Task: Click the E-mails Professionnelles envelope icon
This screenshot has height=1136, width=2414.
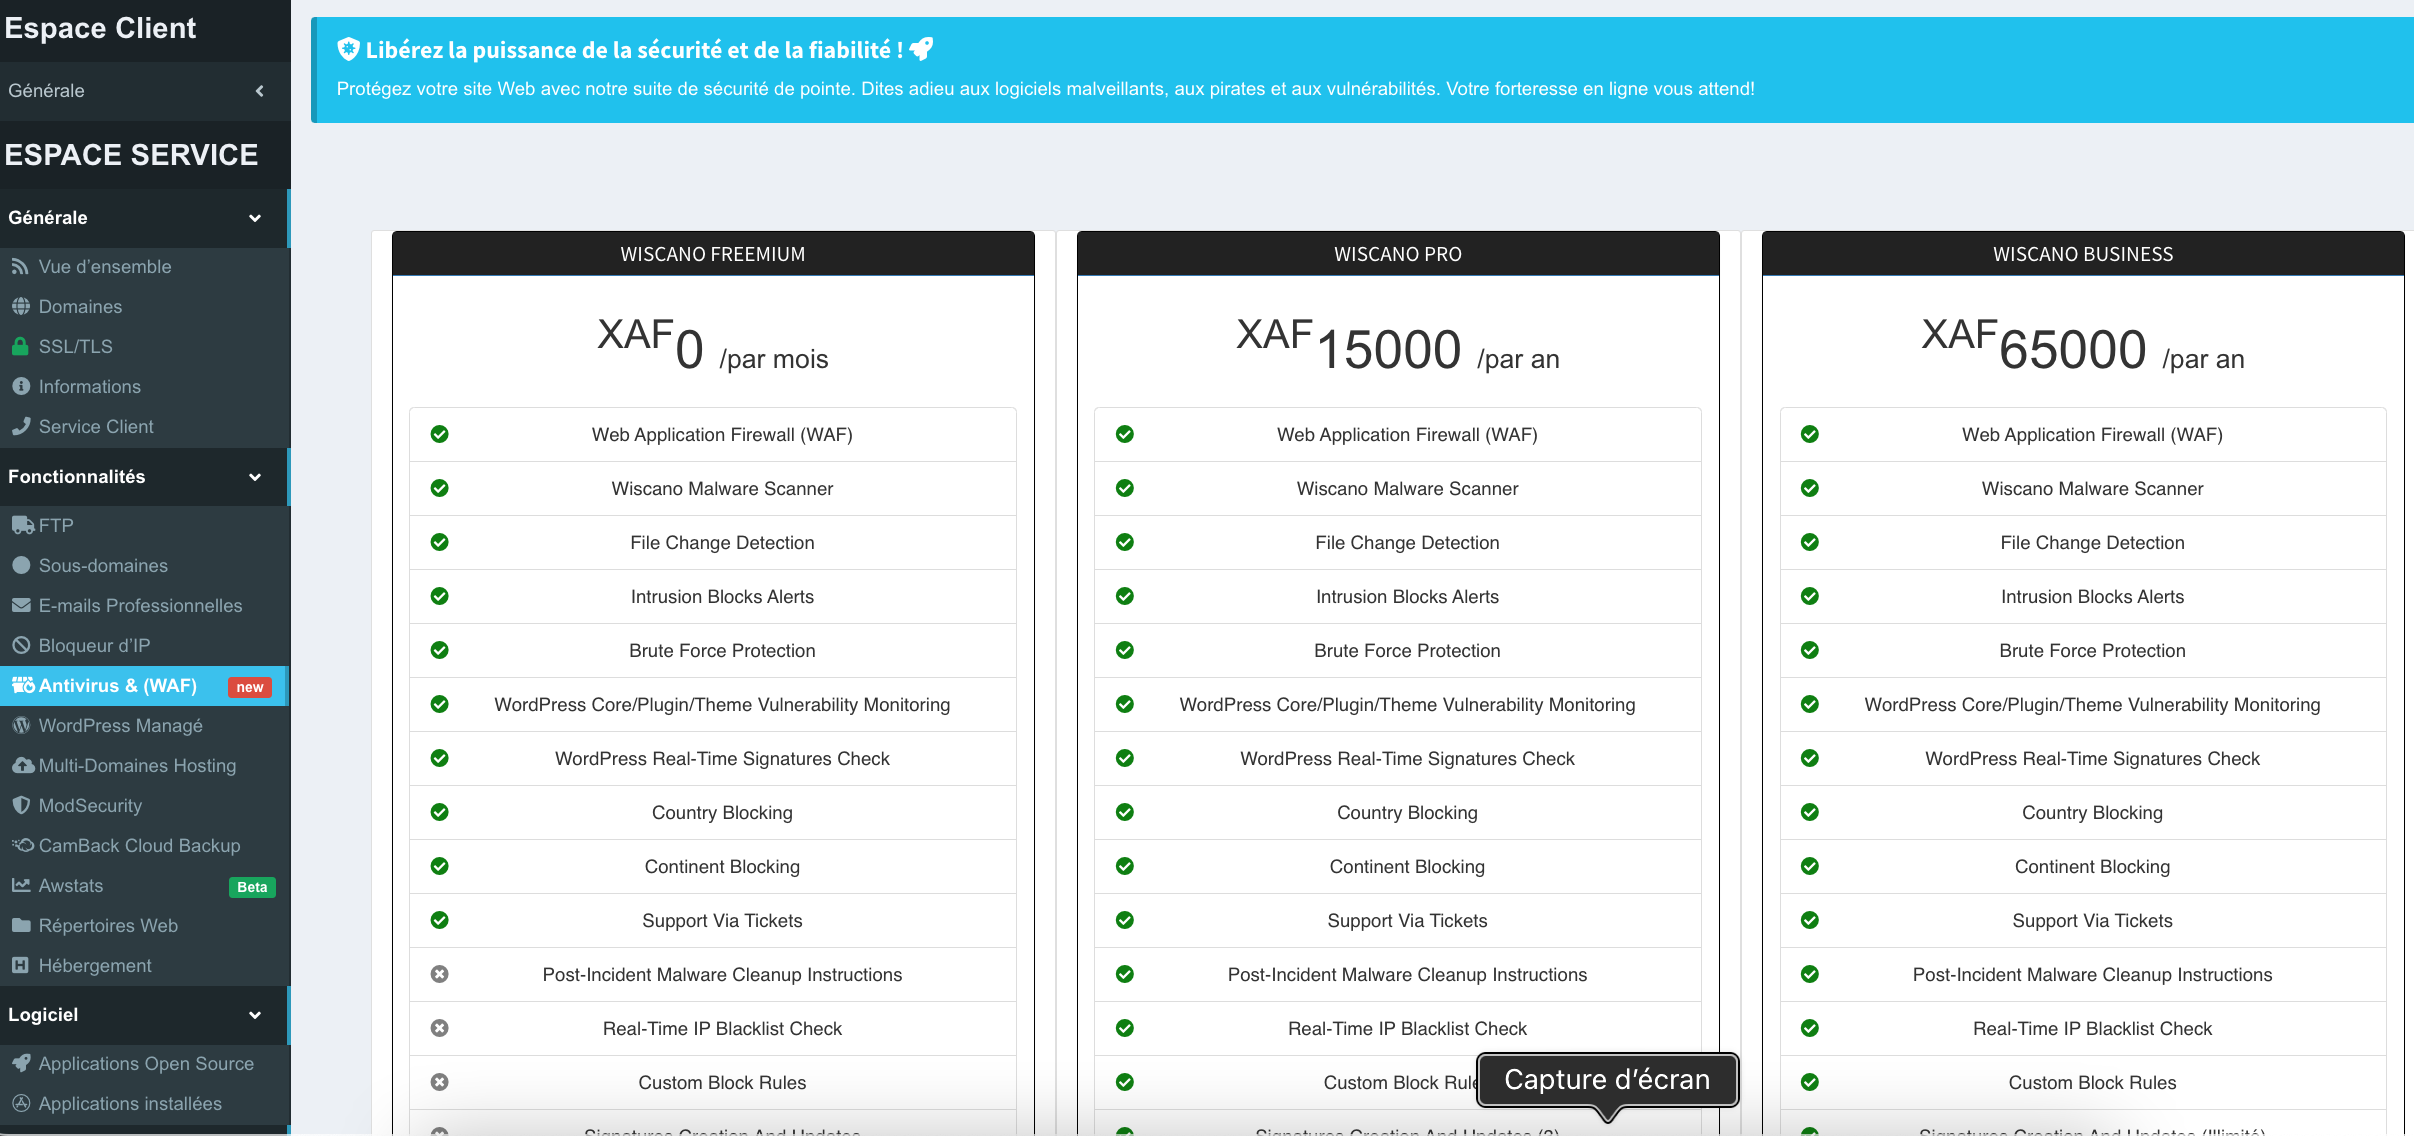Action: [21, 606]
